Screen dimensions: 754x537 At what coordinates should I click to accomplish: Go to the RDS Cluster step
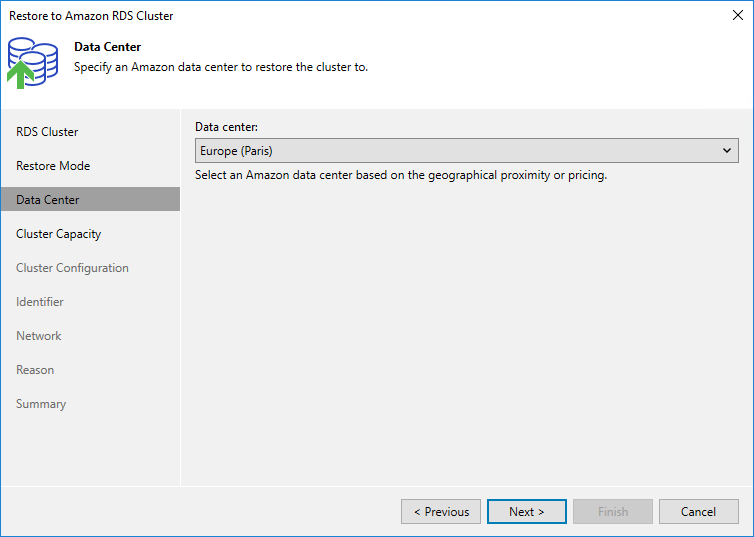coord(47,132)
